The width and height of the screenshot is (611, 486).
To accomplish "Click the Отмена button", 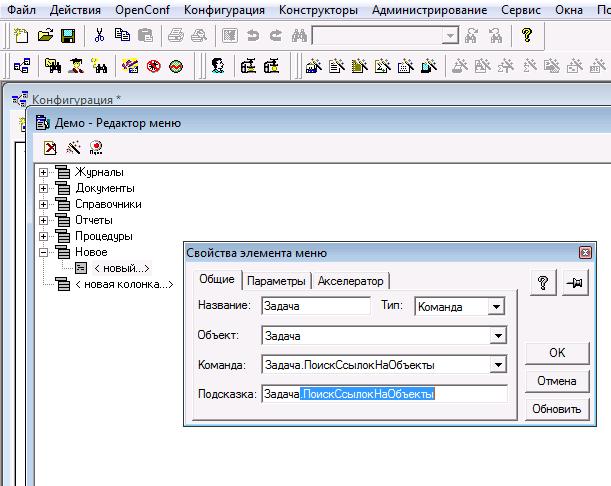I will pos(557,381).
